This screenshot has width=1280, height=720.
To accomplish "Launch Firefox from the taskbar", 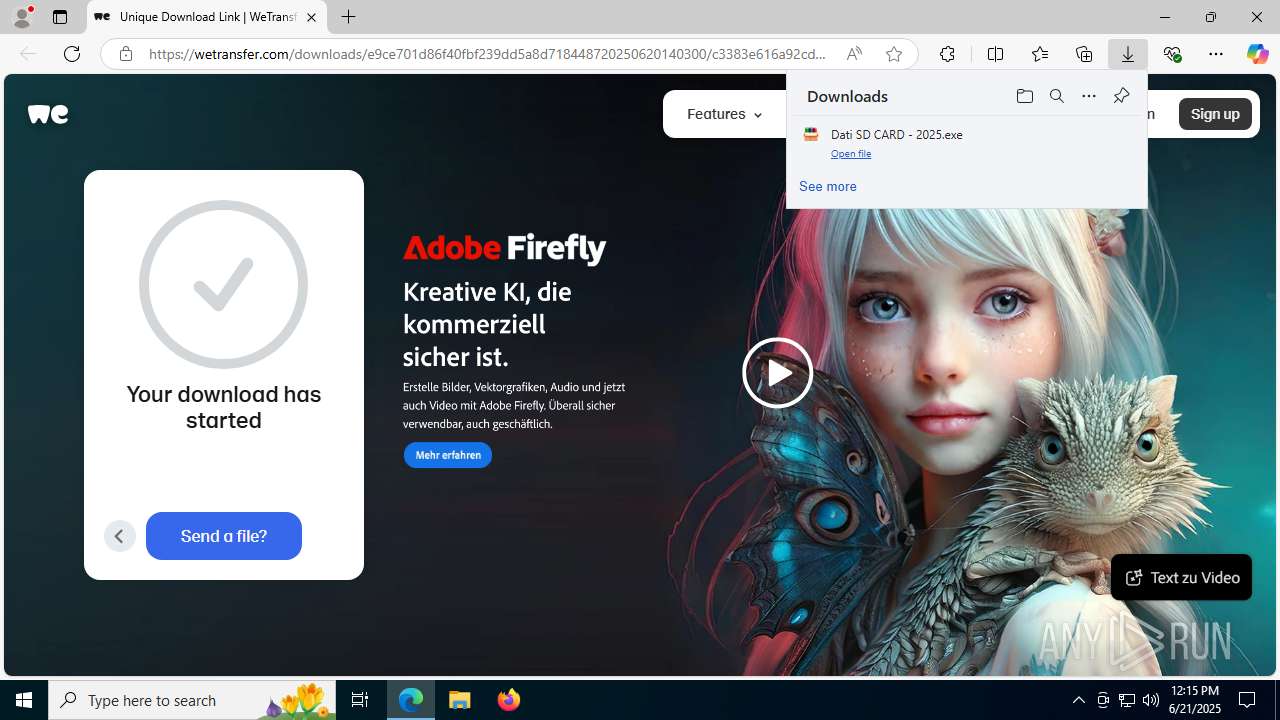I will (509, 700).
